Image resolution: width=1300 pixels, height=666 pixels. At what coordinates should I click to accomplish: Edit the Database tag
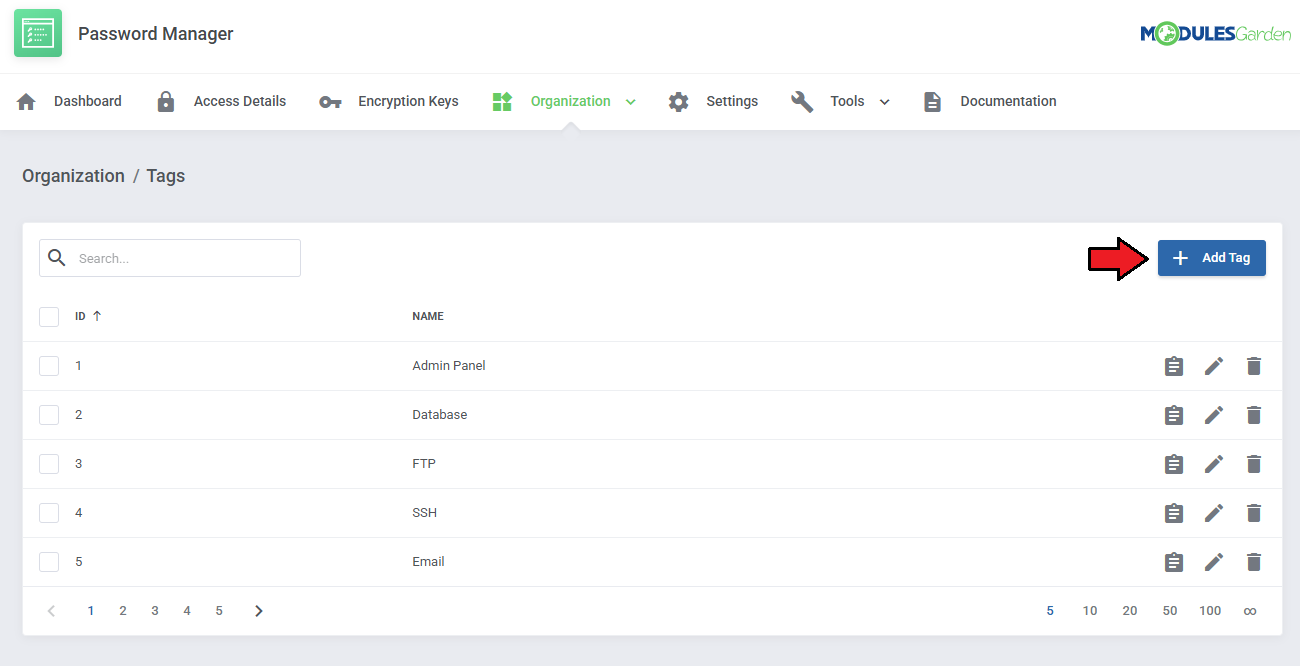point(1214,415)
